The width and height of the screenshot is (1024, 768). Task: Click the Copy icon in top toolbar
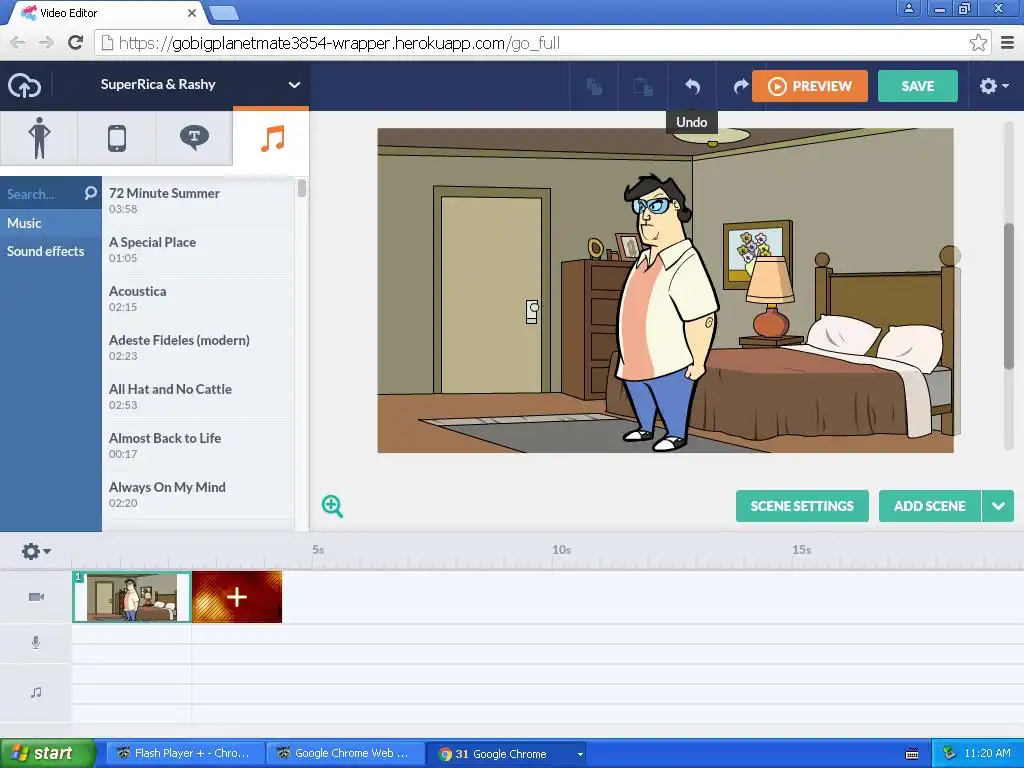tap(594, 86)
